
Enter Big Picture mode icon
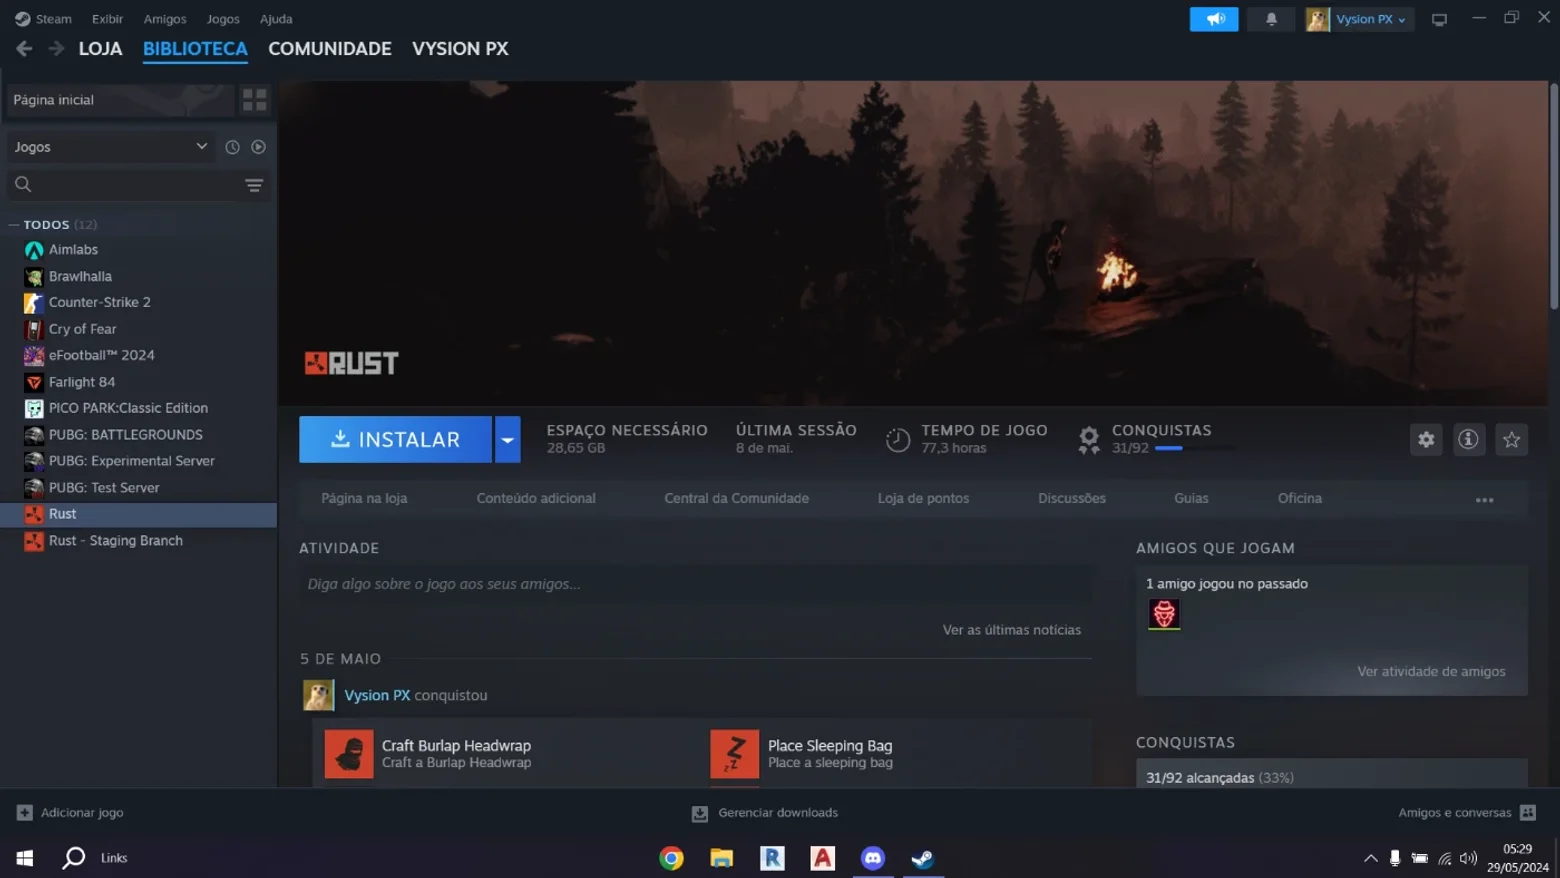point(1439,19)
